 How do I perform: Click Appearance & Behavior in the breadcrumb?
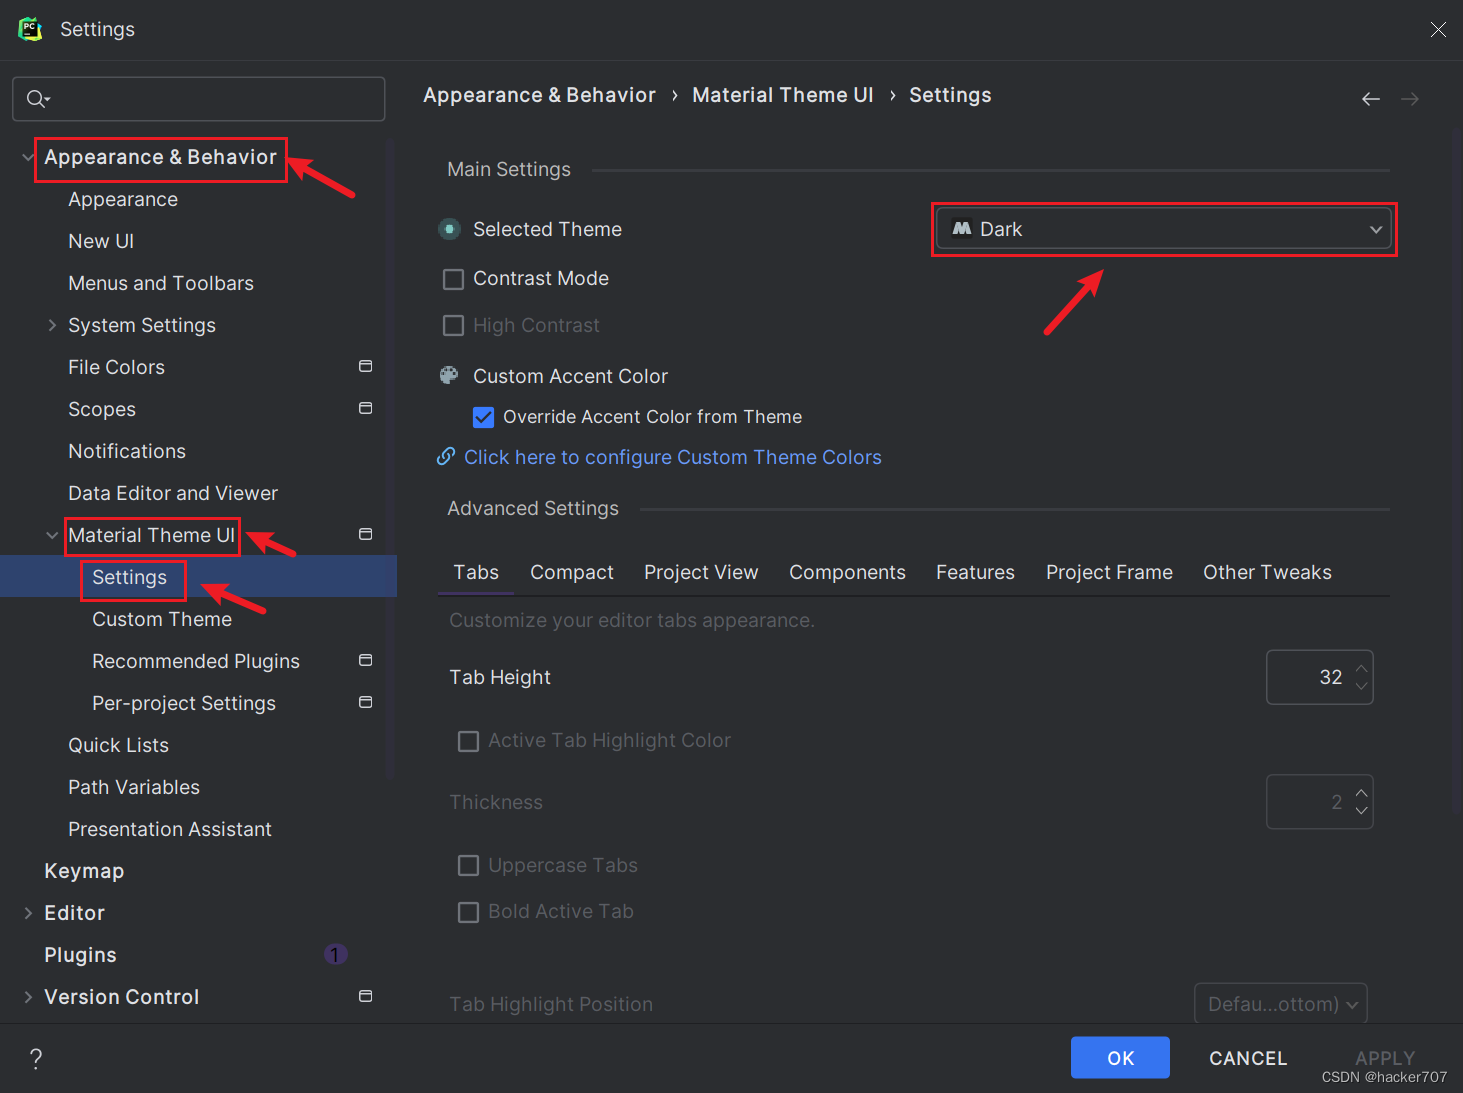(x=539, y=95)
